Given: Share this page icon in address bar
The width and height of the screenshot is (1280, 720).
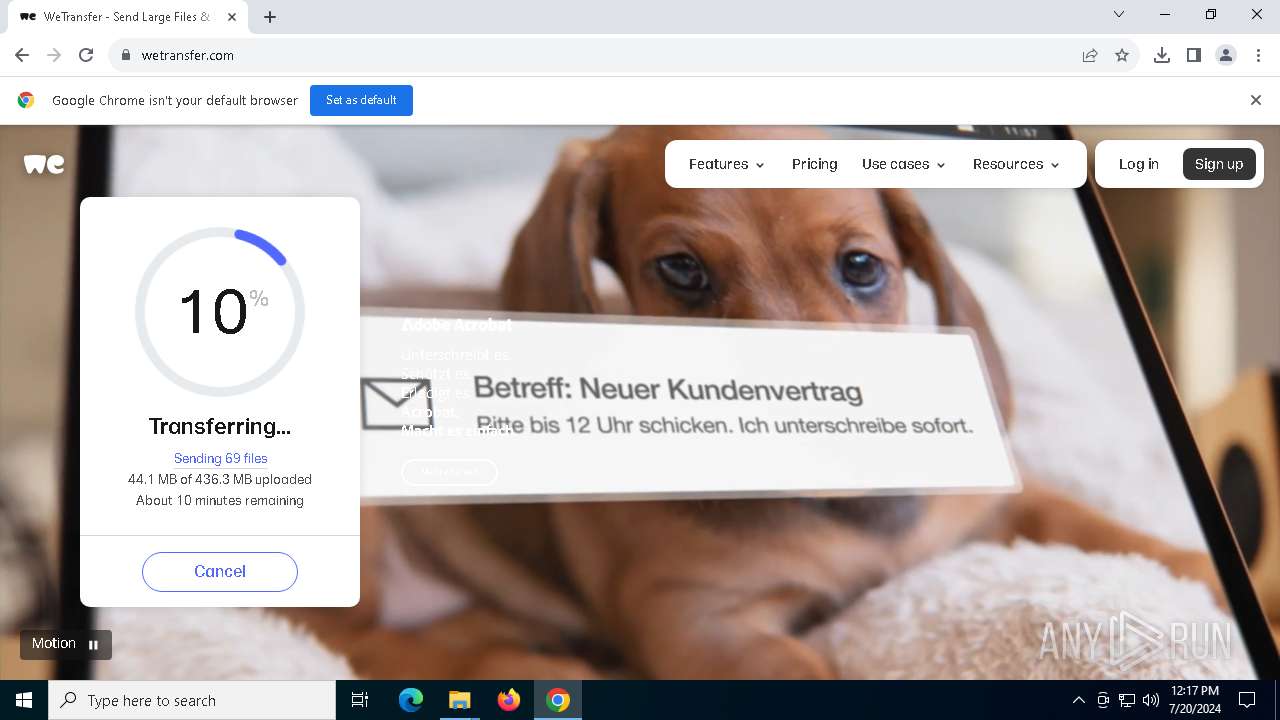Looking at the screenshot, I should (x=1090, y=55).
